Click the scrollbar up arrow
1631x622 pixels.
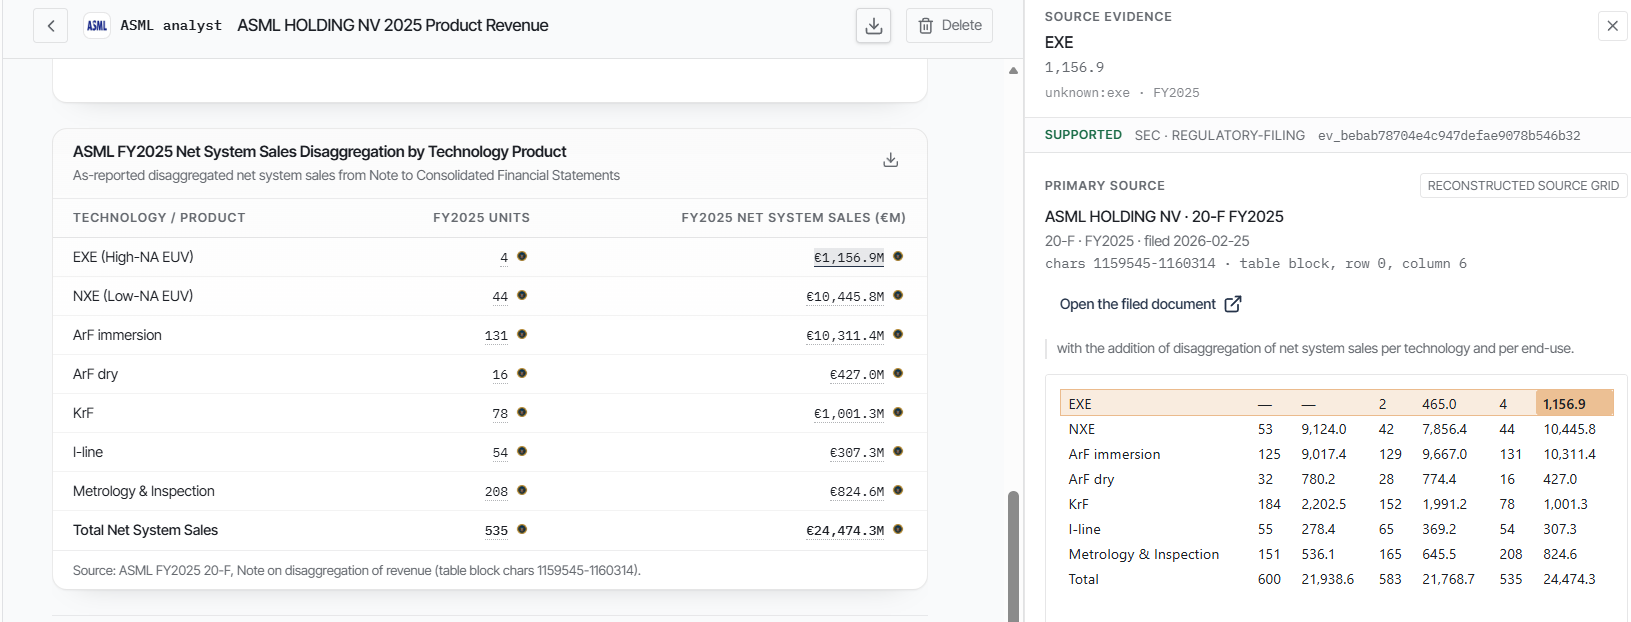click(1013, 70)
